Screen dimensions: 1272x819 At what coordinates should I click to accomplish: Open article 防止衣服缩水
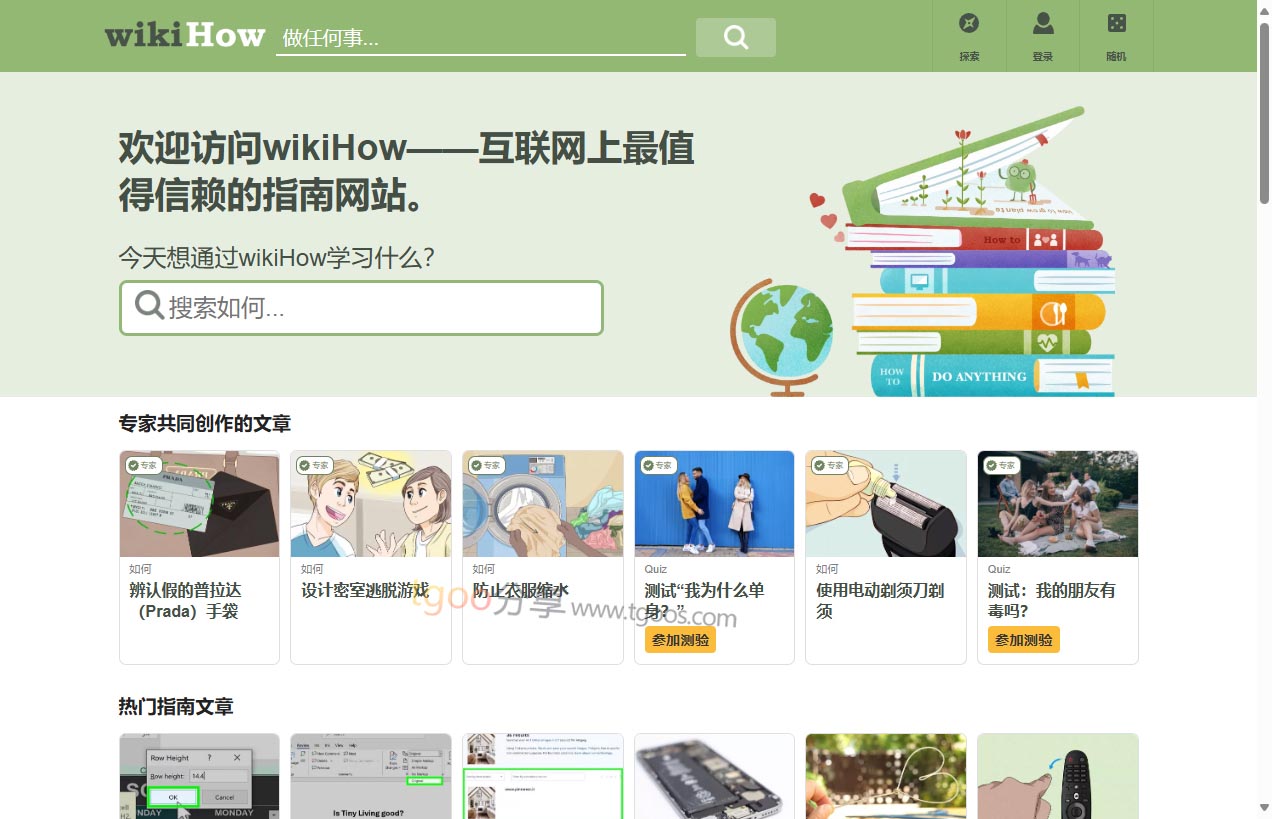520,590
